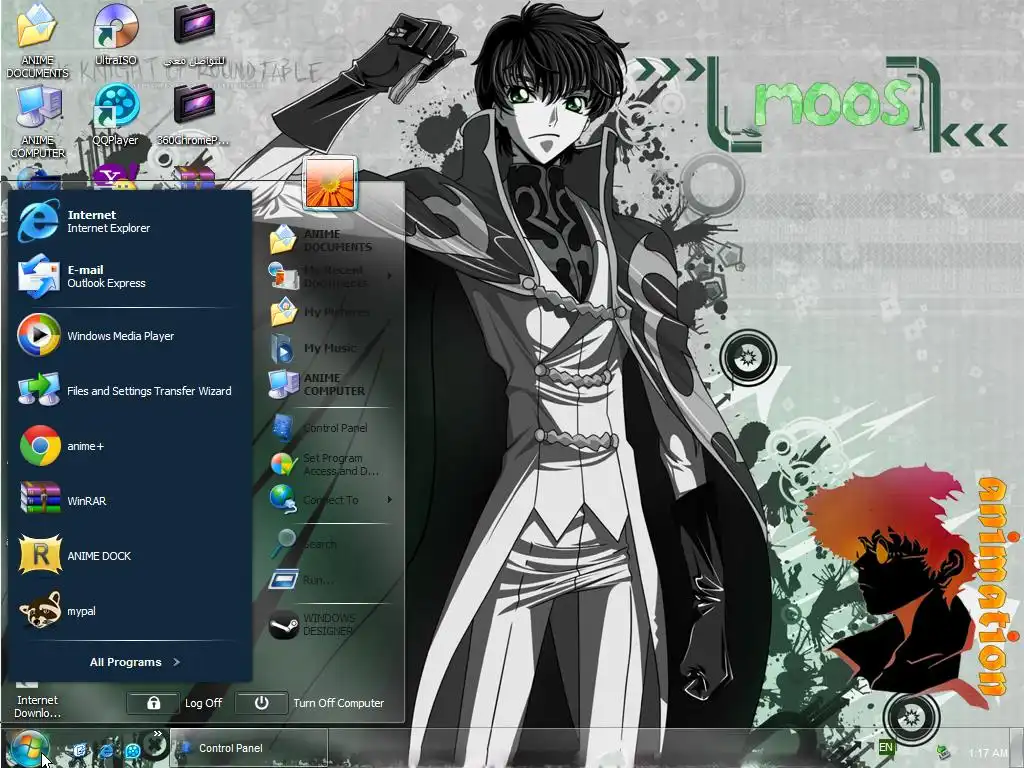Launch Outlook Express E-mail entry
Image resolution: width=1024 pixels, height=768 pixels.
tap(129, 276)
